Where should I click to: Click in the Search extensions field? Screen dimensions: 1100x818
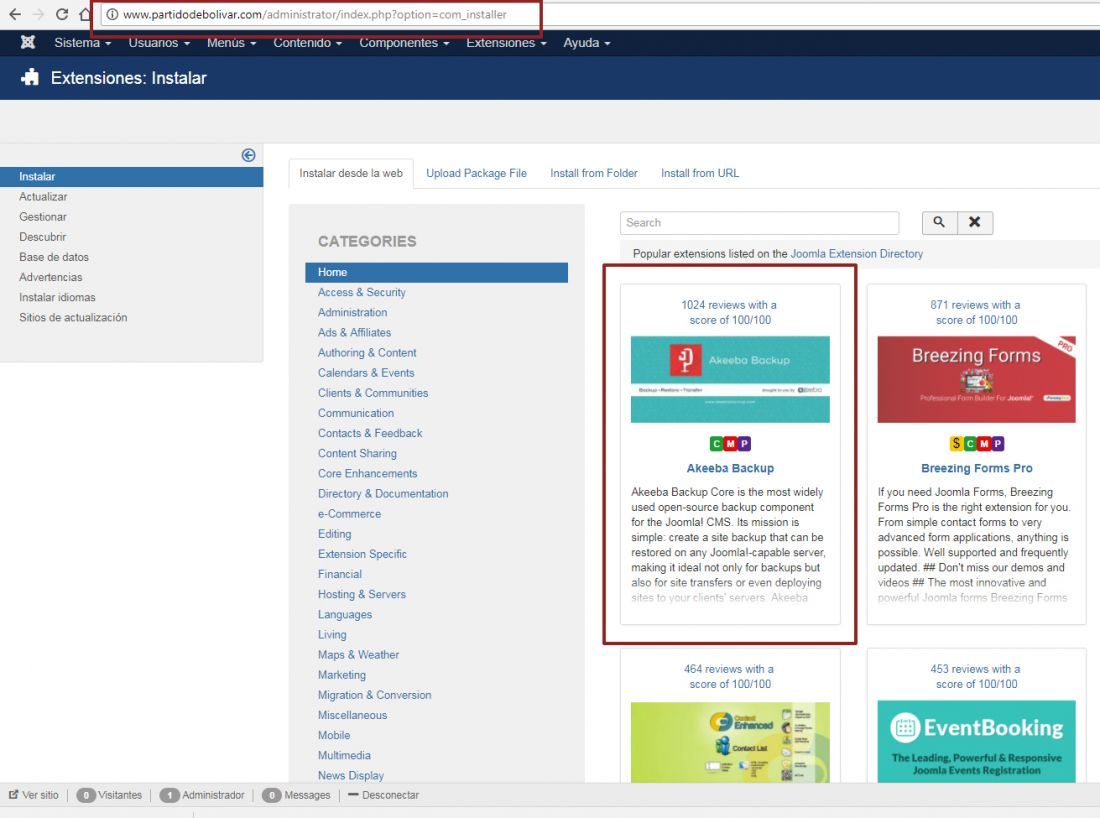(759, 222)
